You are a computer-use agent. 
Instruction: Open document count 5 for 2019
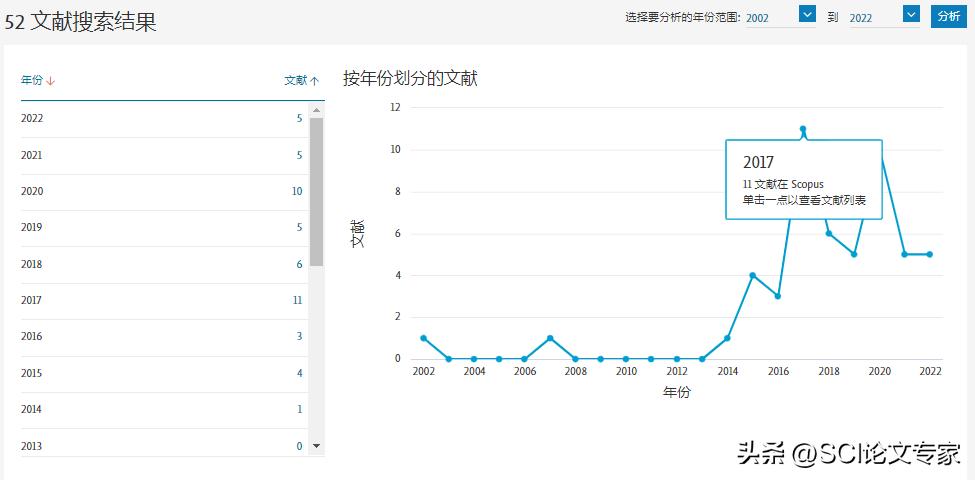pos(299,227)
